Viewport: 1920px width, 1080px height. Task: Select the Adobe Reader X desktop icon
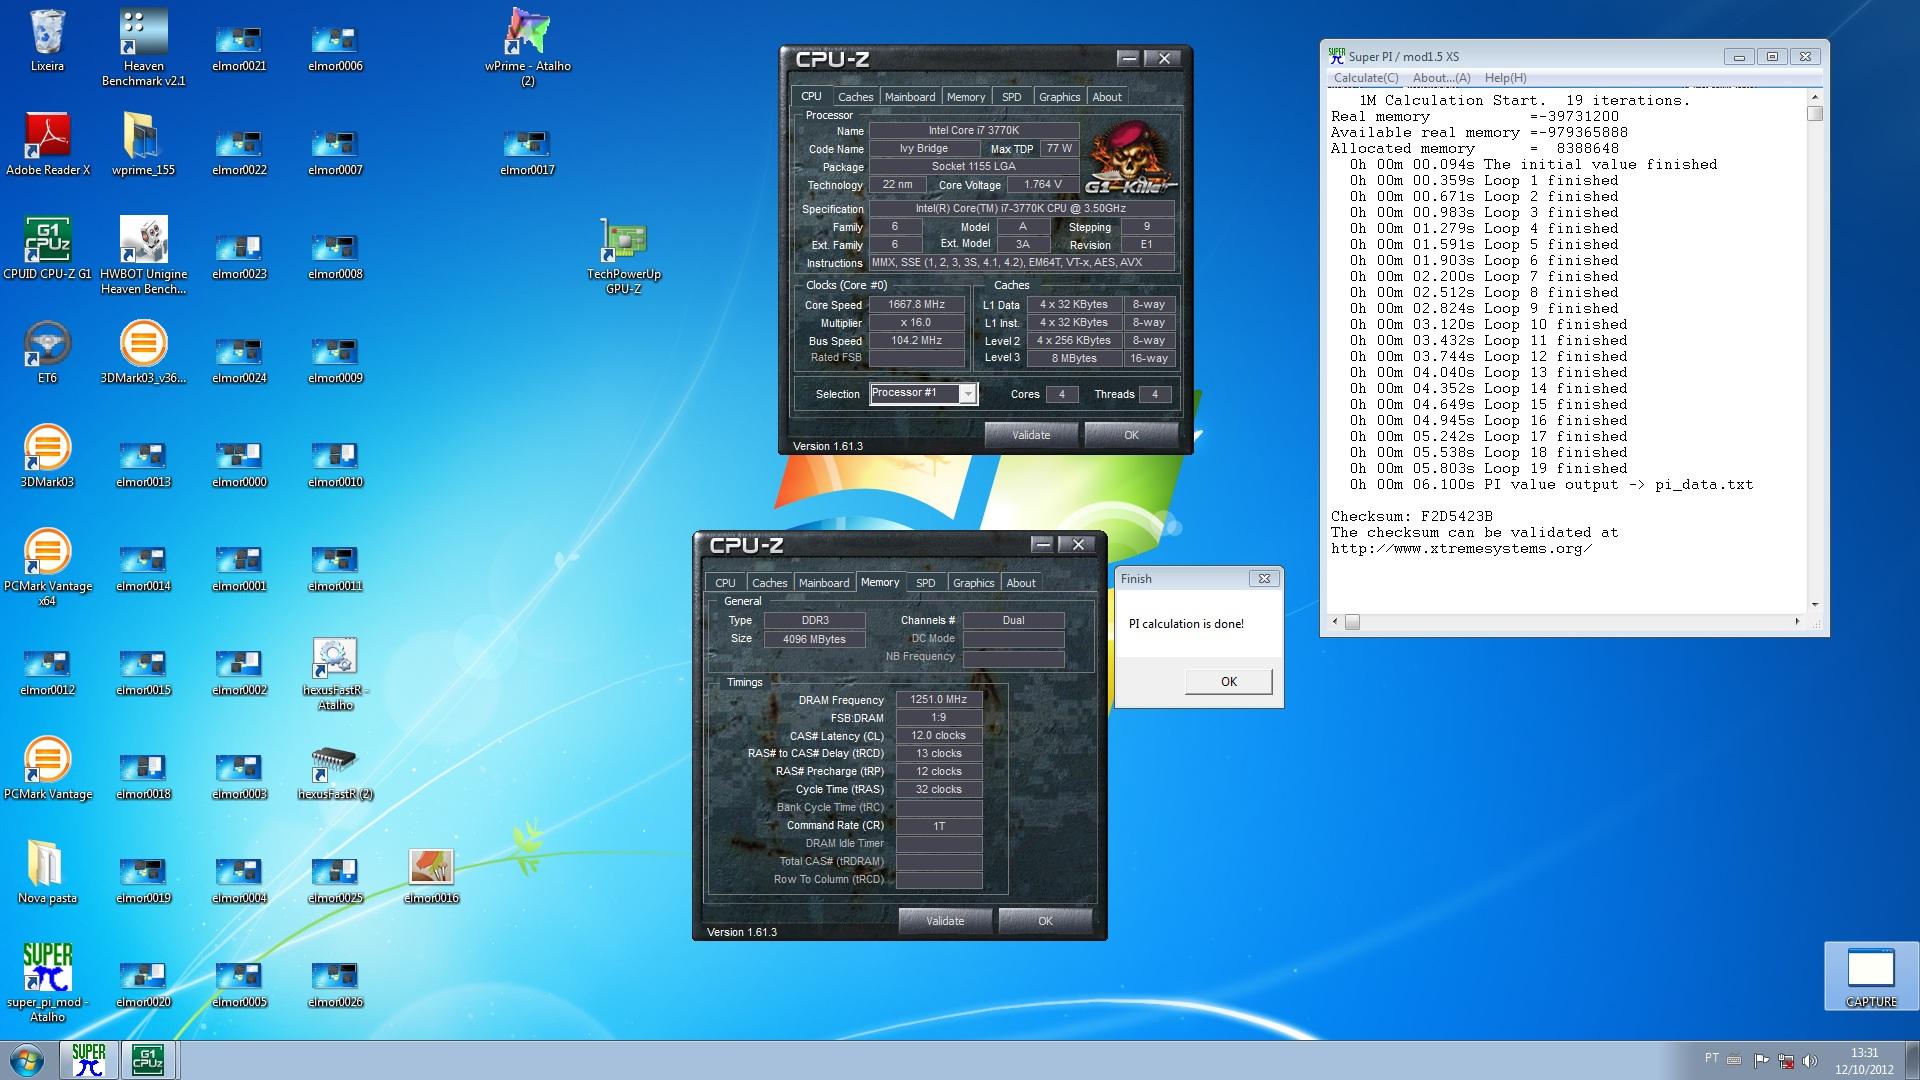click(x=47, y=145)
